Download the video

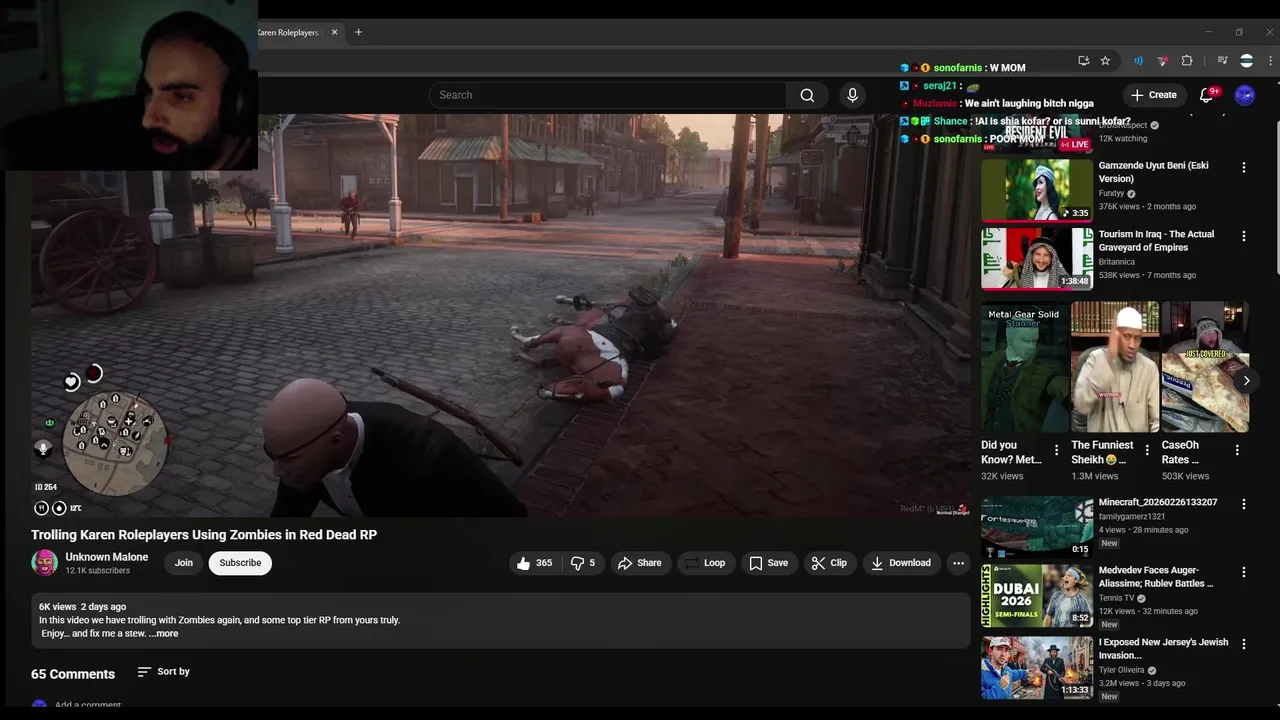click(x=900, y=563)
